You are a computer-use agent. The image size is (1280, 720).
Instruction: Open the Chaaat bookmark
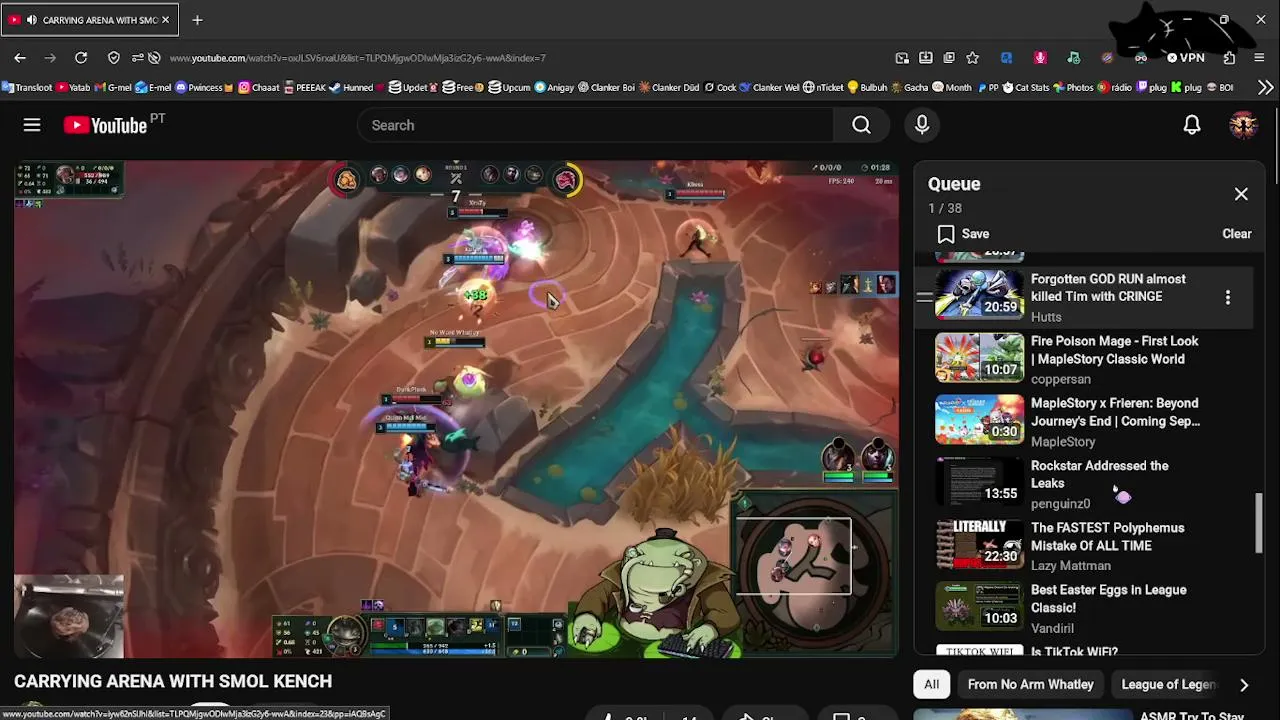point(258,88)
